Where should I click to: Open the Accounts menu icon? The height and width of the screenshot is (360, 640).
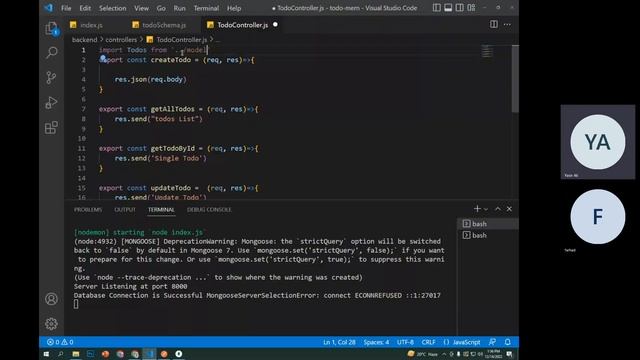tap(51, 299)
